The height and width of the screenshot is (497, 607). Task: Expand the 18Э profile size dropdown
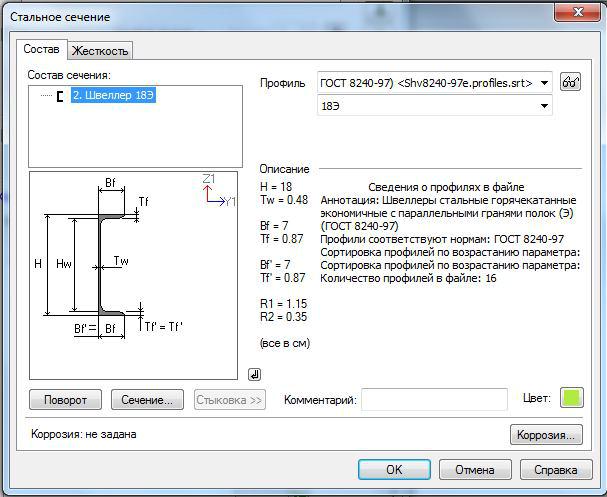point(434,105)
